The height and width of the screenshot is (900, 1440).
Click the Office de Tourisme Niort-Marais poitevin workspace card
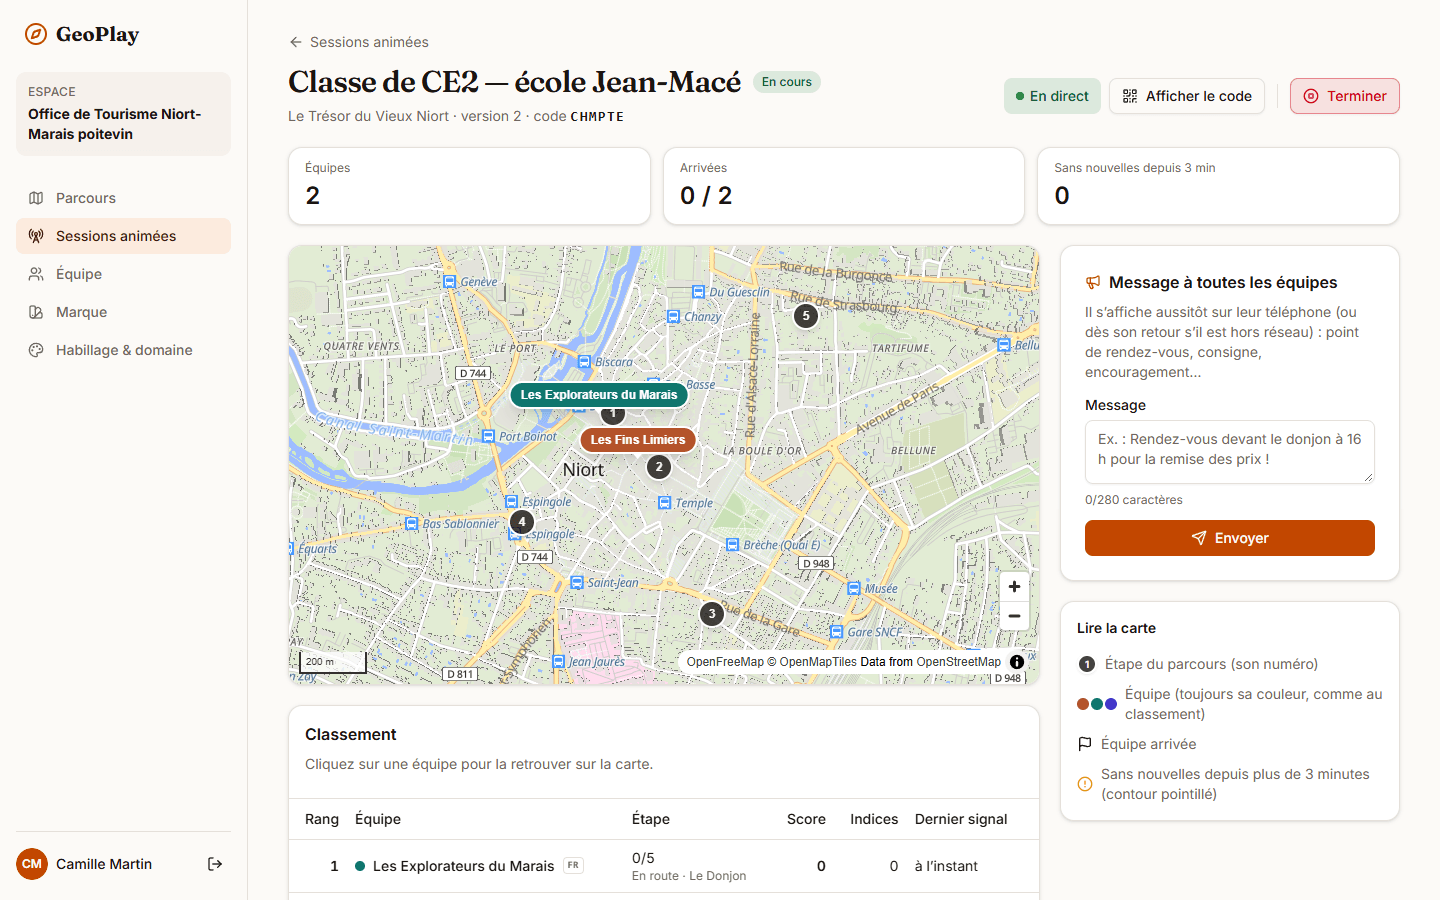click(x=123, y=114)
